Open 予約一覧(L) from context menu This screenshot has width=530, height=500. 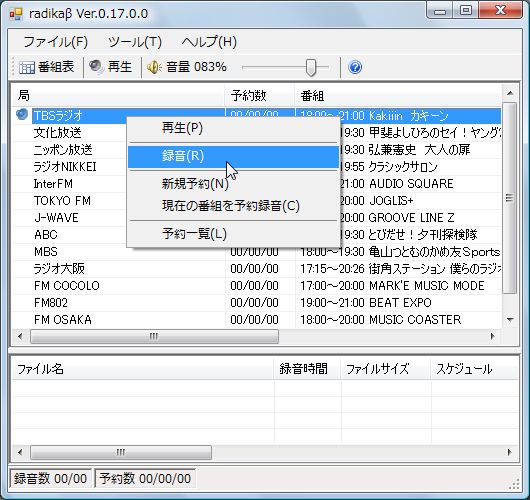click(x=234, y=234)
